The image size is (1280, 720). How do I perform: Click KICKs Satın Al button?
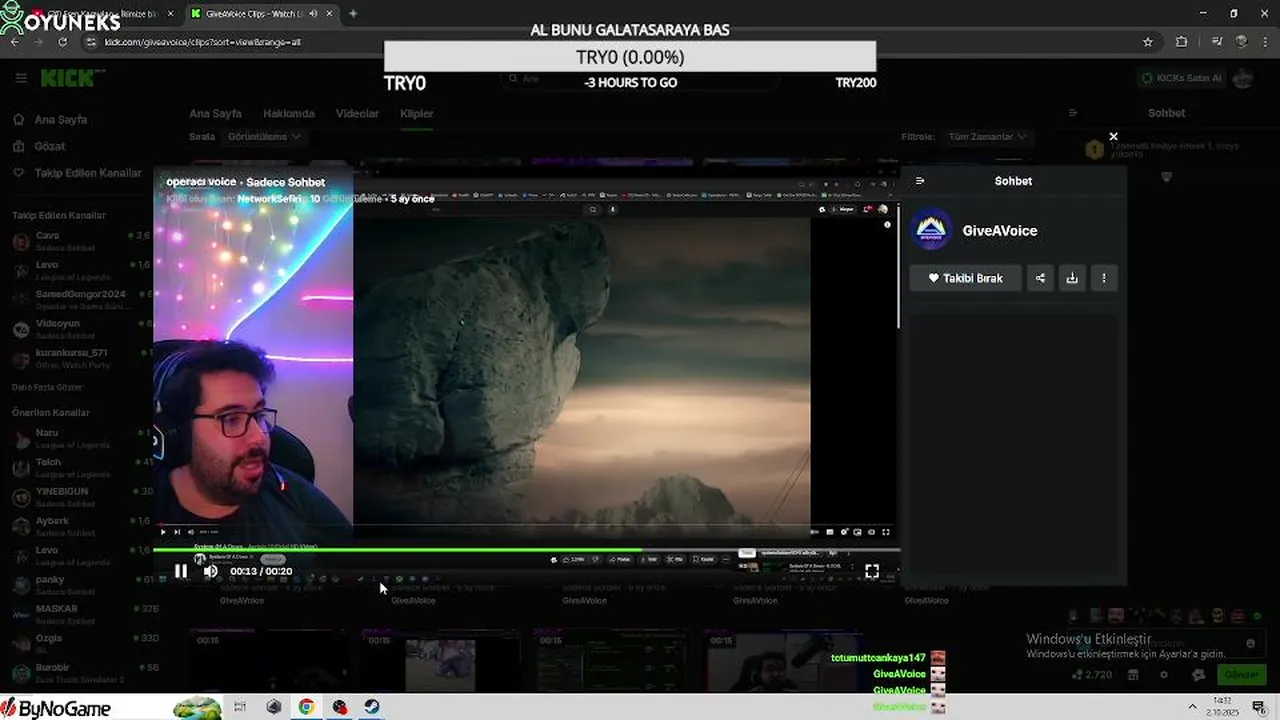[x=1182, y=78]
